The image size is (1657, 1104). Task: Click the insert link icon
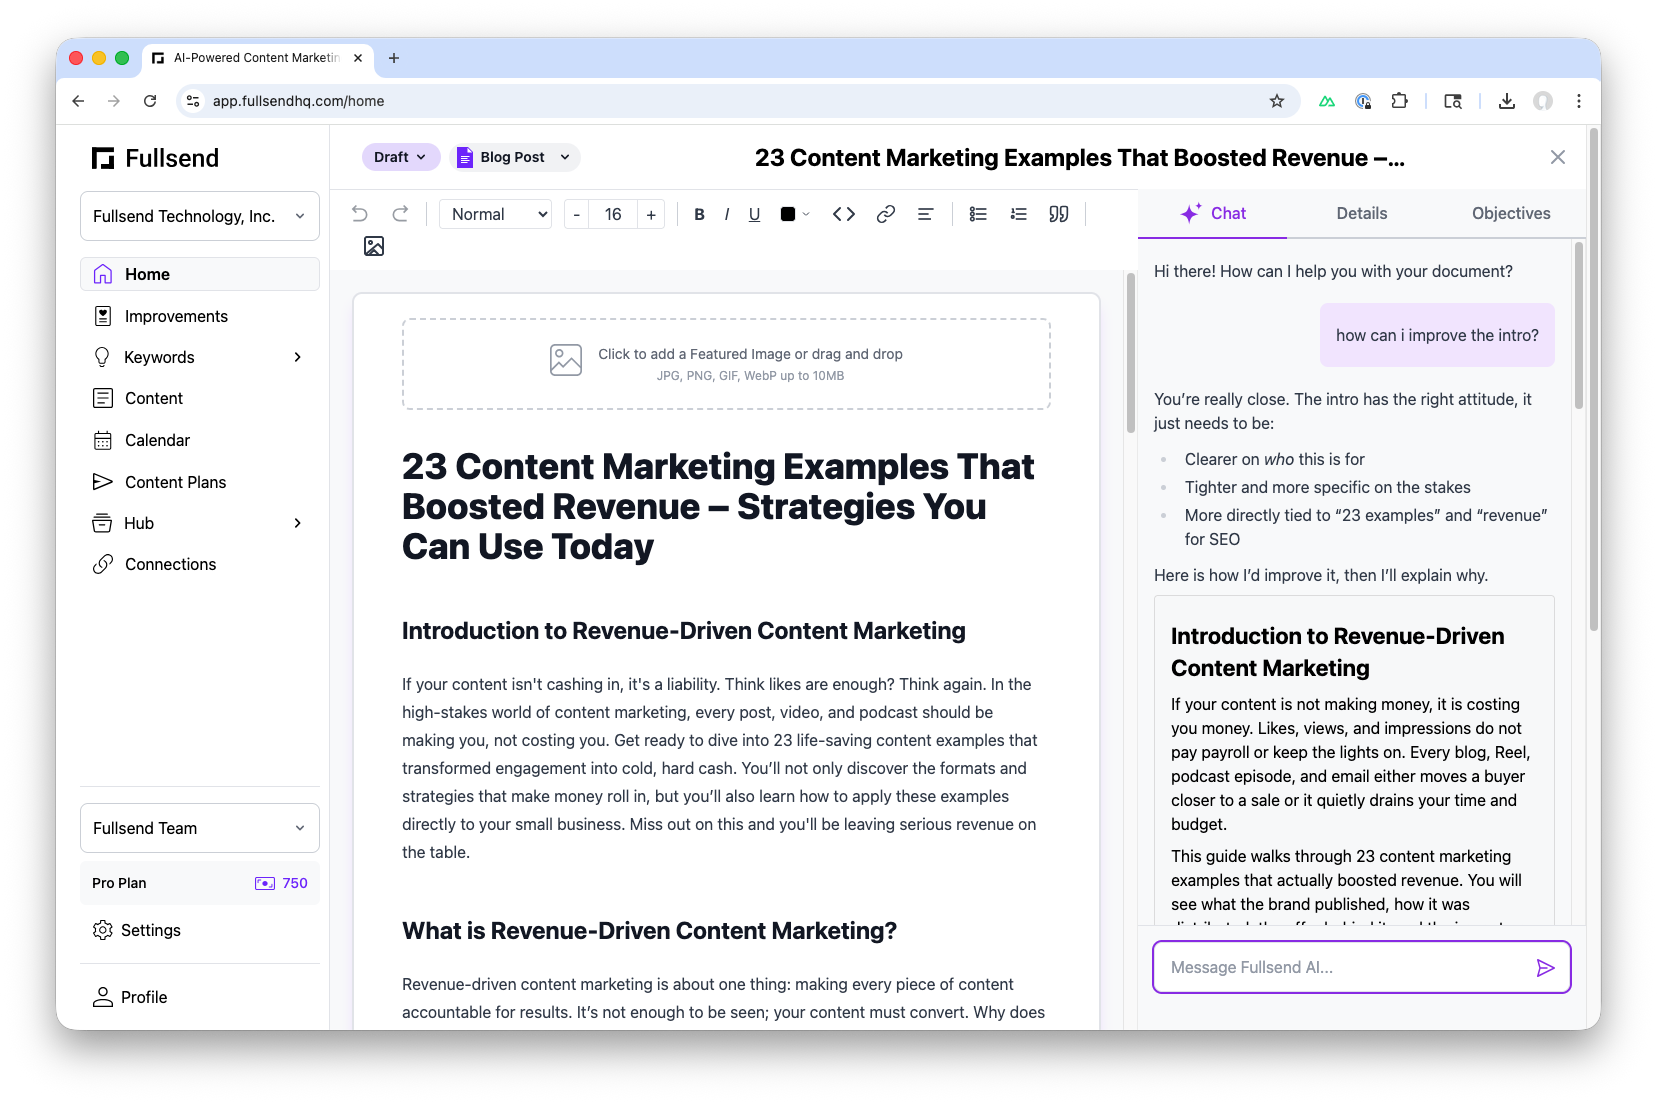click(x=885, y=213)
